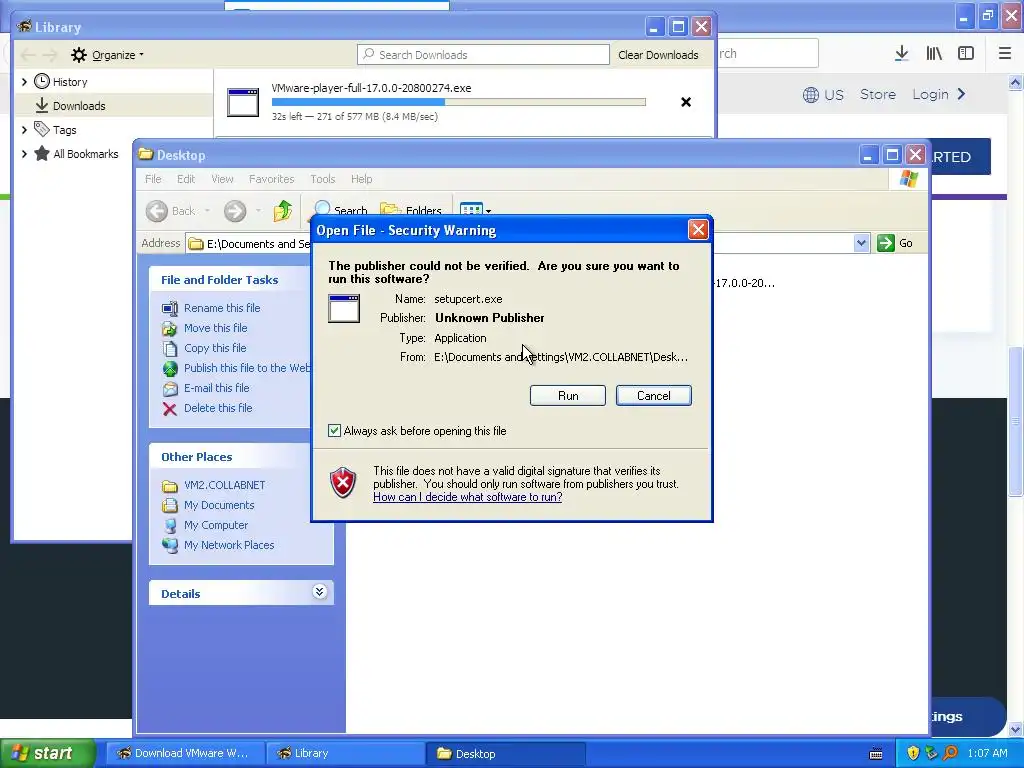Switch to Library taskbar item
This screenshot has height=768, width=1024.
[x=345, y=754]
